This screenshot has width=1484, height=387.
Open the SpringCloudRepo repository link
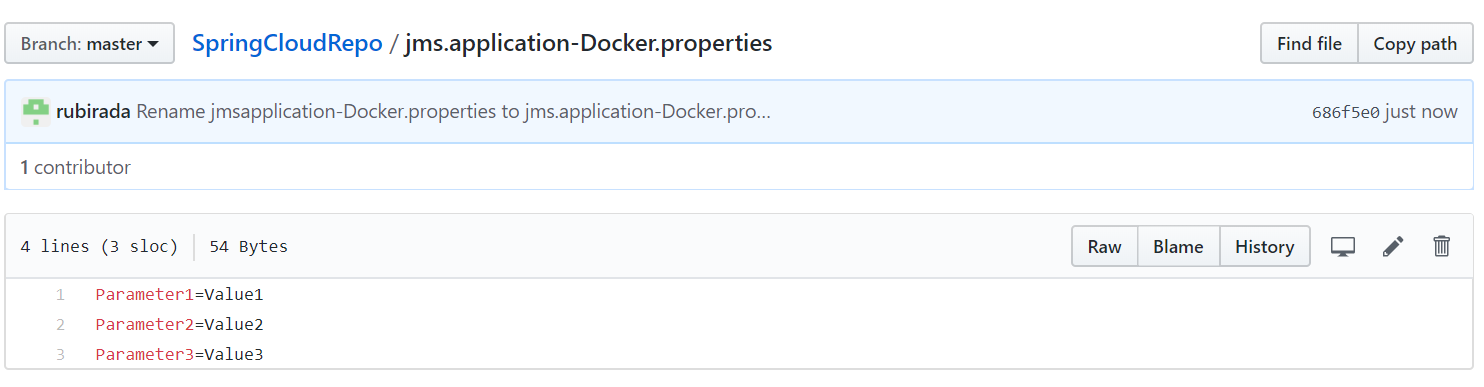[x=287, y=44]
